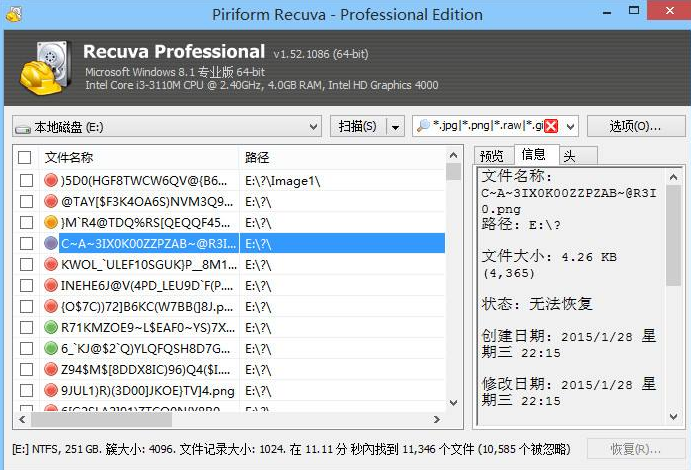691x470 pixels.
Task: Click the green status dot of R71KMZOE9 file
Action: coord(51,327)
